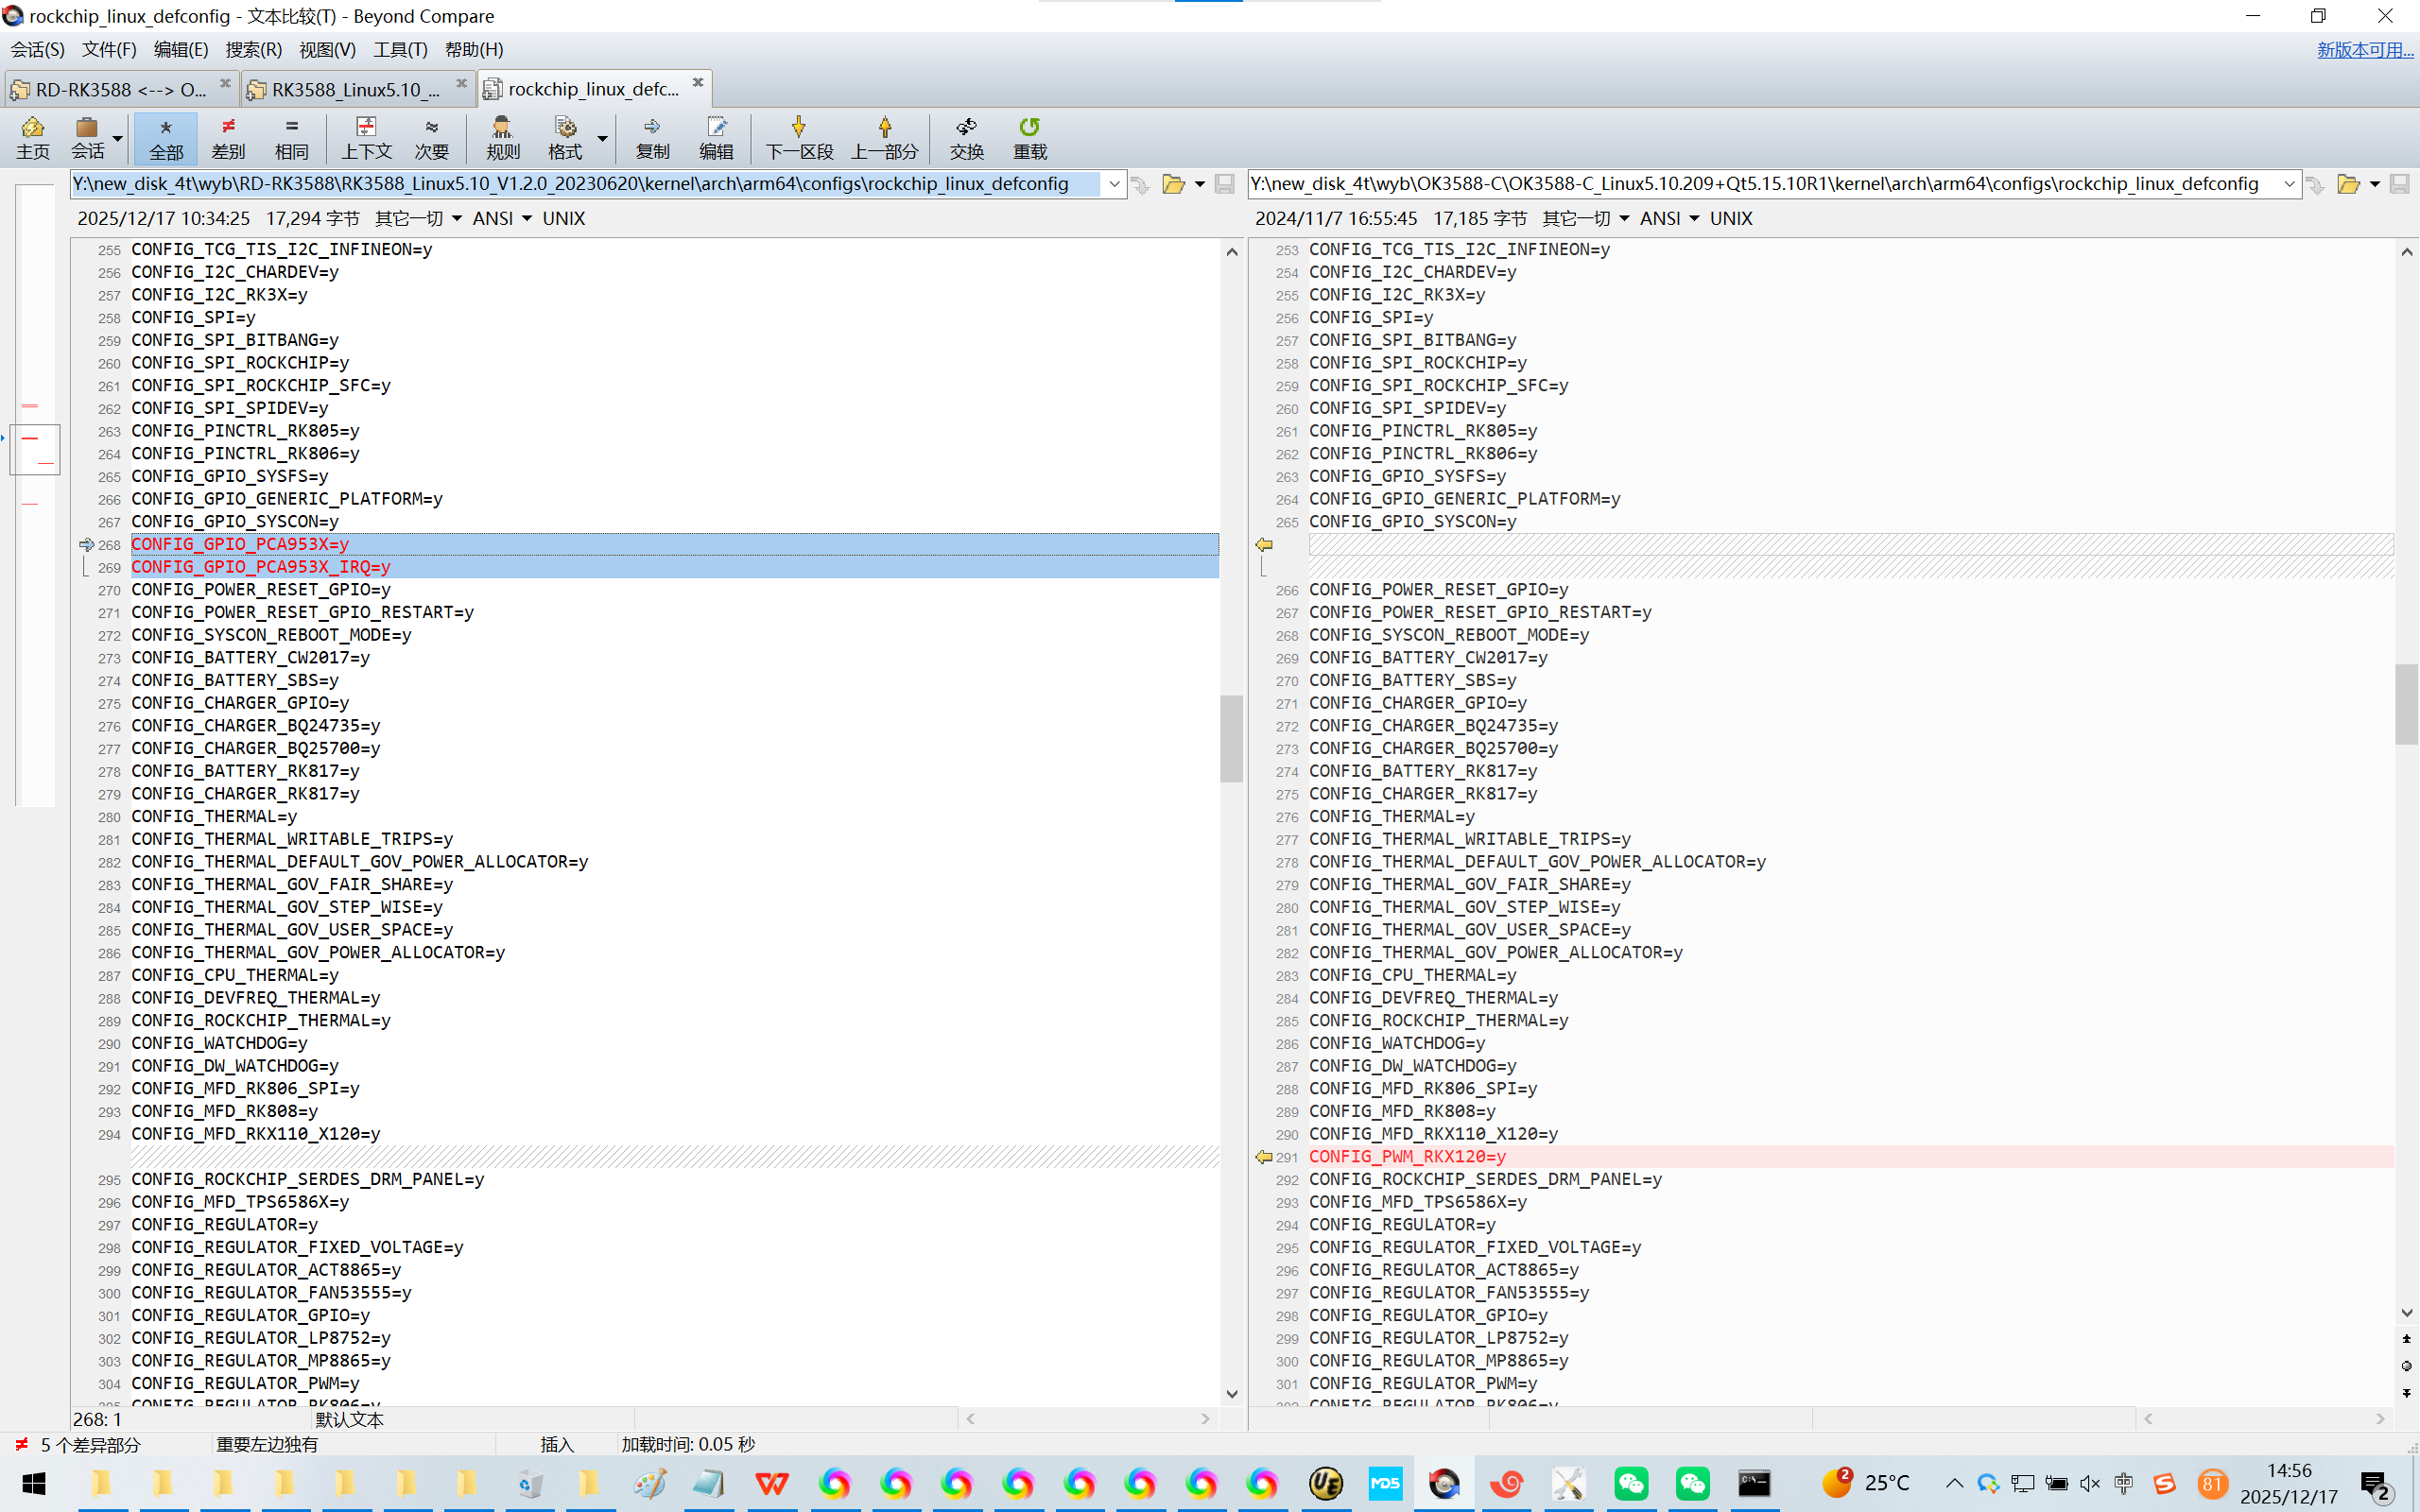Screen dimensions: 2420x1512
Task: Click the Reload (重载) green icon
Action: coord(1029,137)
